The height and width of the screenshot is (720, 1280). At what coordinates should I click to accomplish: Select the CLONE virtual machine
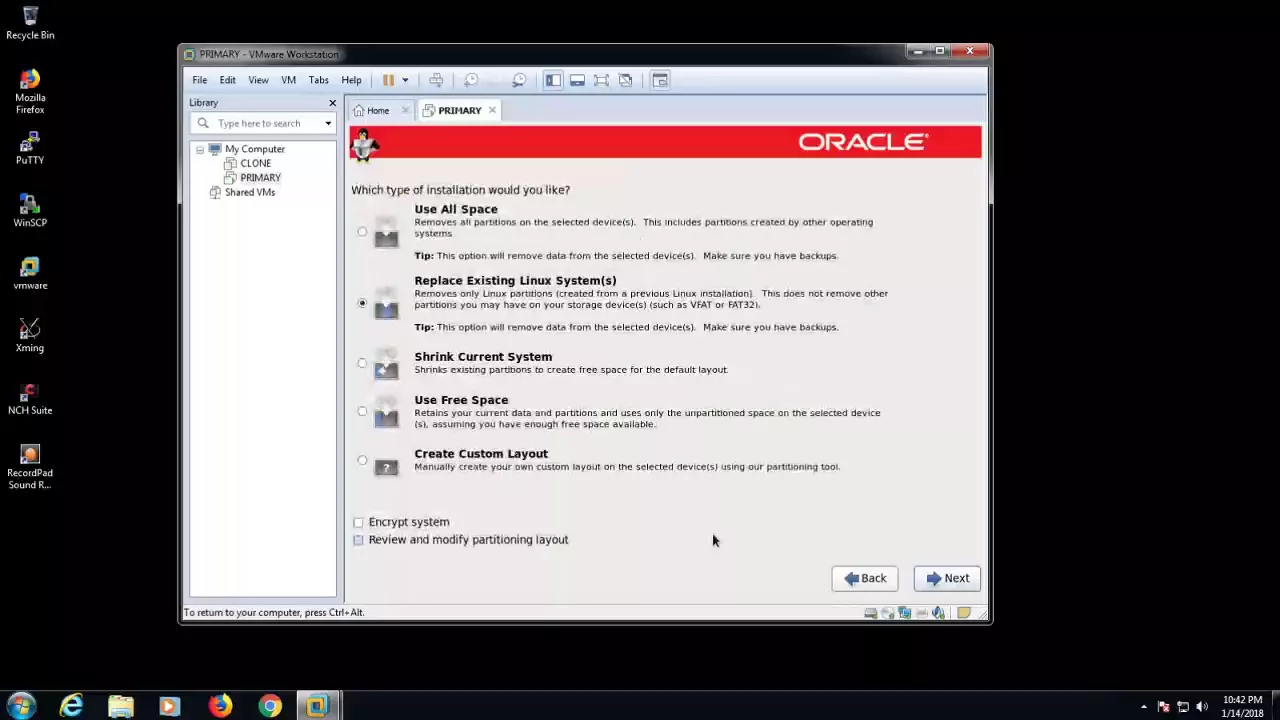(x=255, y=163)
